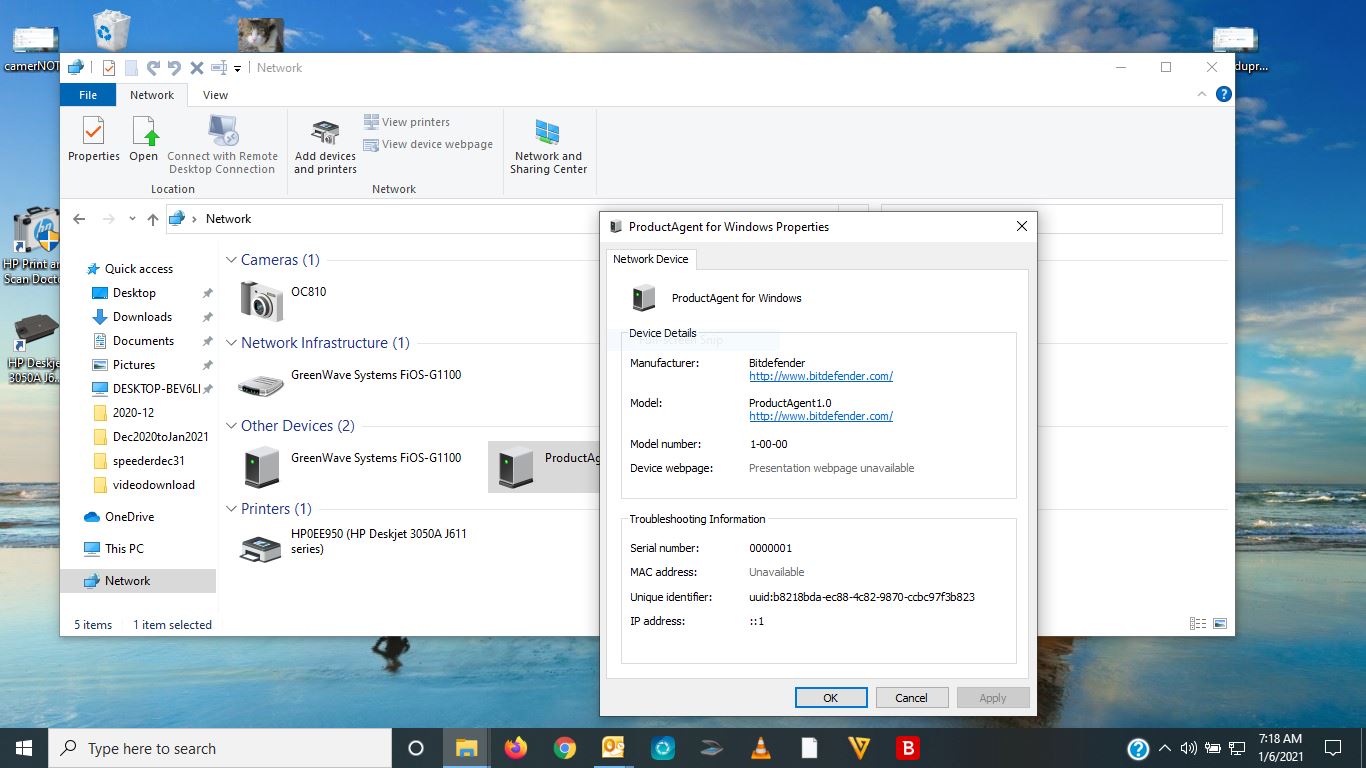Open Explorer Help question mark icon

tap(1223, 94)
